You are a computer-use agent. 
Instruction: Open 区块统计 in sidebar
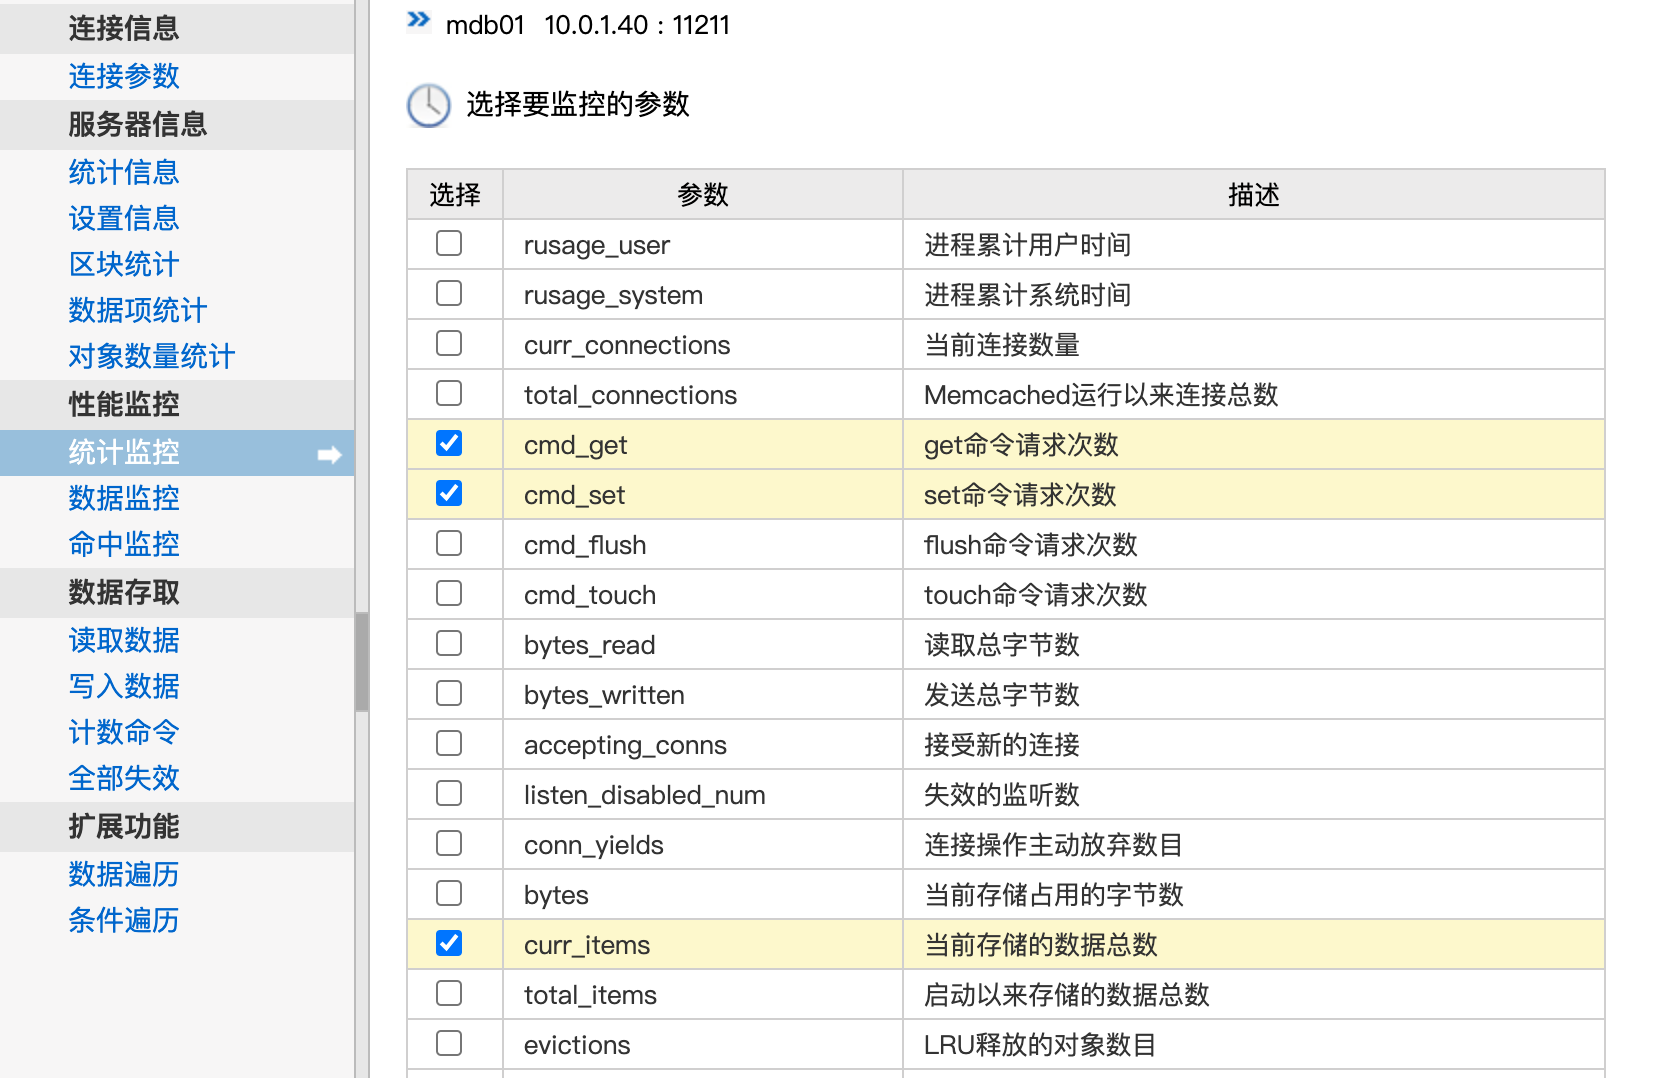pyautogui.click(x=124, y=264)
